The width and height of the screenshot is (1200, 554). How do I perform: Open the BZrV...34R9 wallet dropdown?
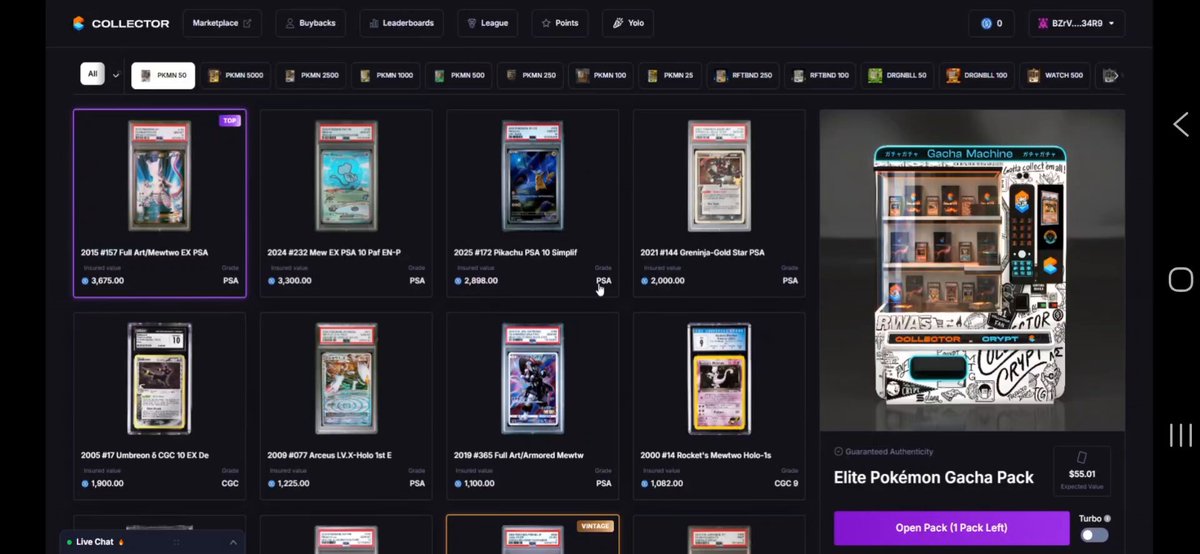[1077, 23]
